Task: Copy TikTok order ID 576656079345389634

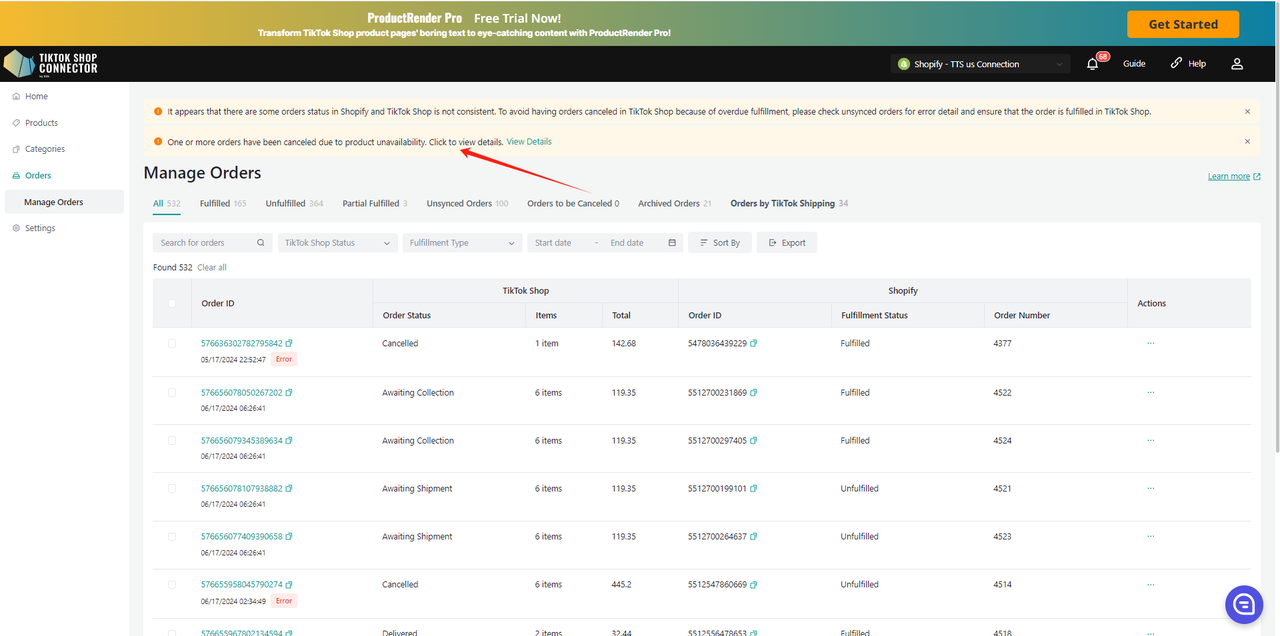Action: 289,441
